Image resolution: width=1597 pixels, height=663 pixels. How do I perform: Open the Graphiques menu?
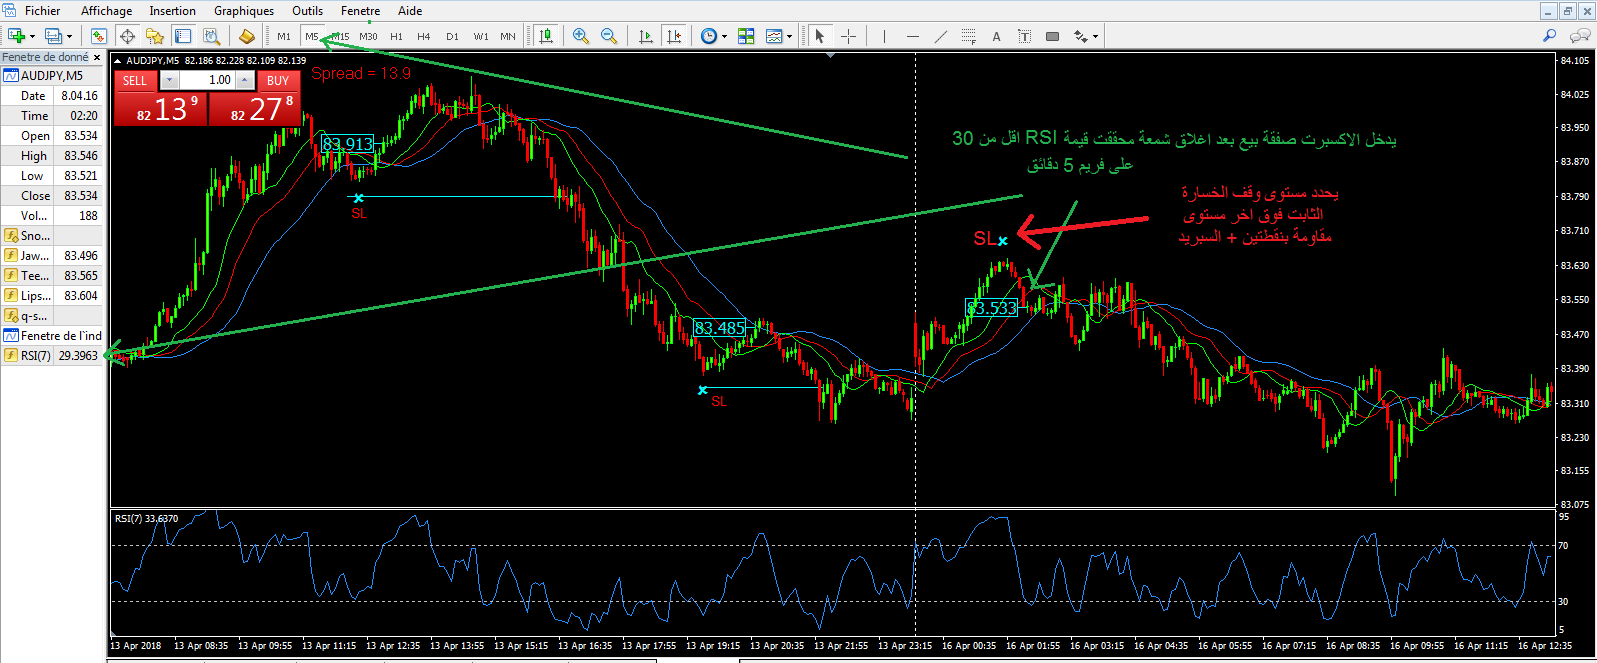[243, 11]
